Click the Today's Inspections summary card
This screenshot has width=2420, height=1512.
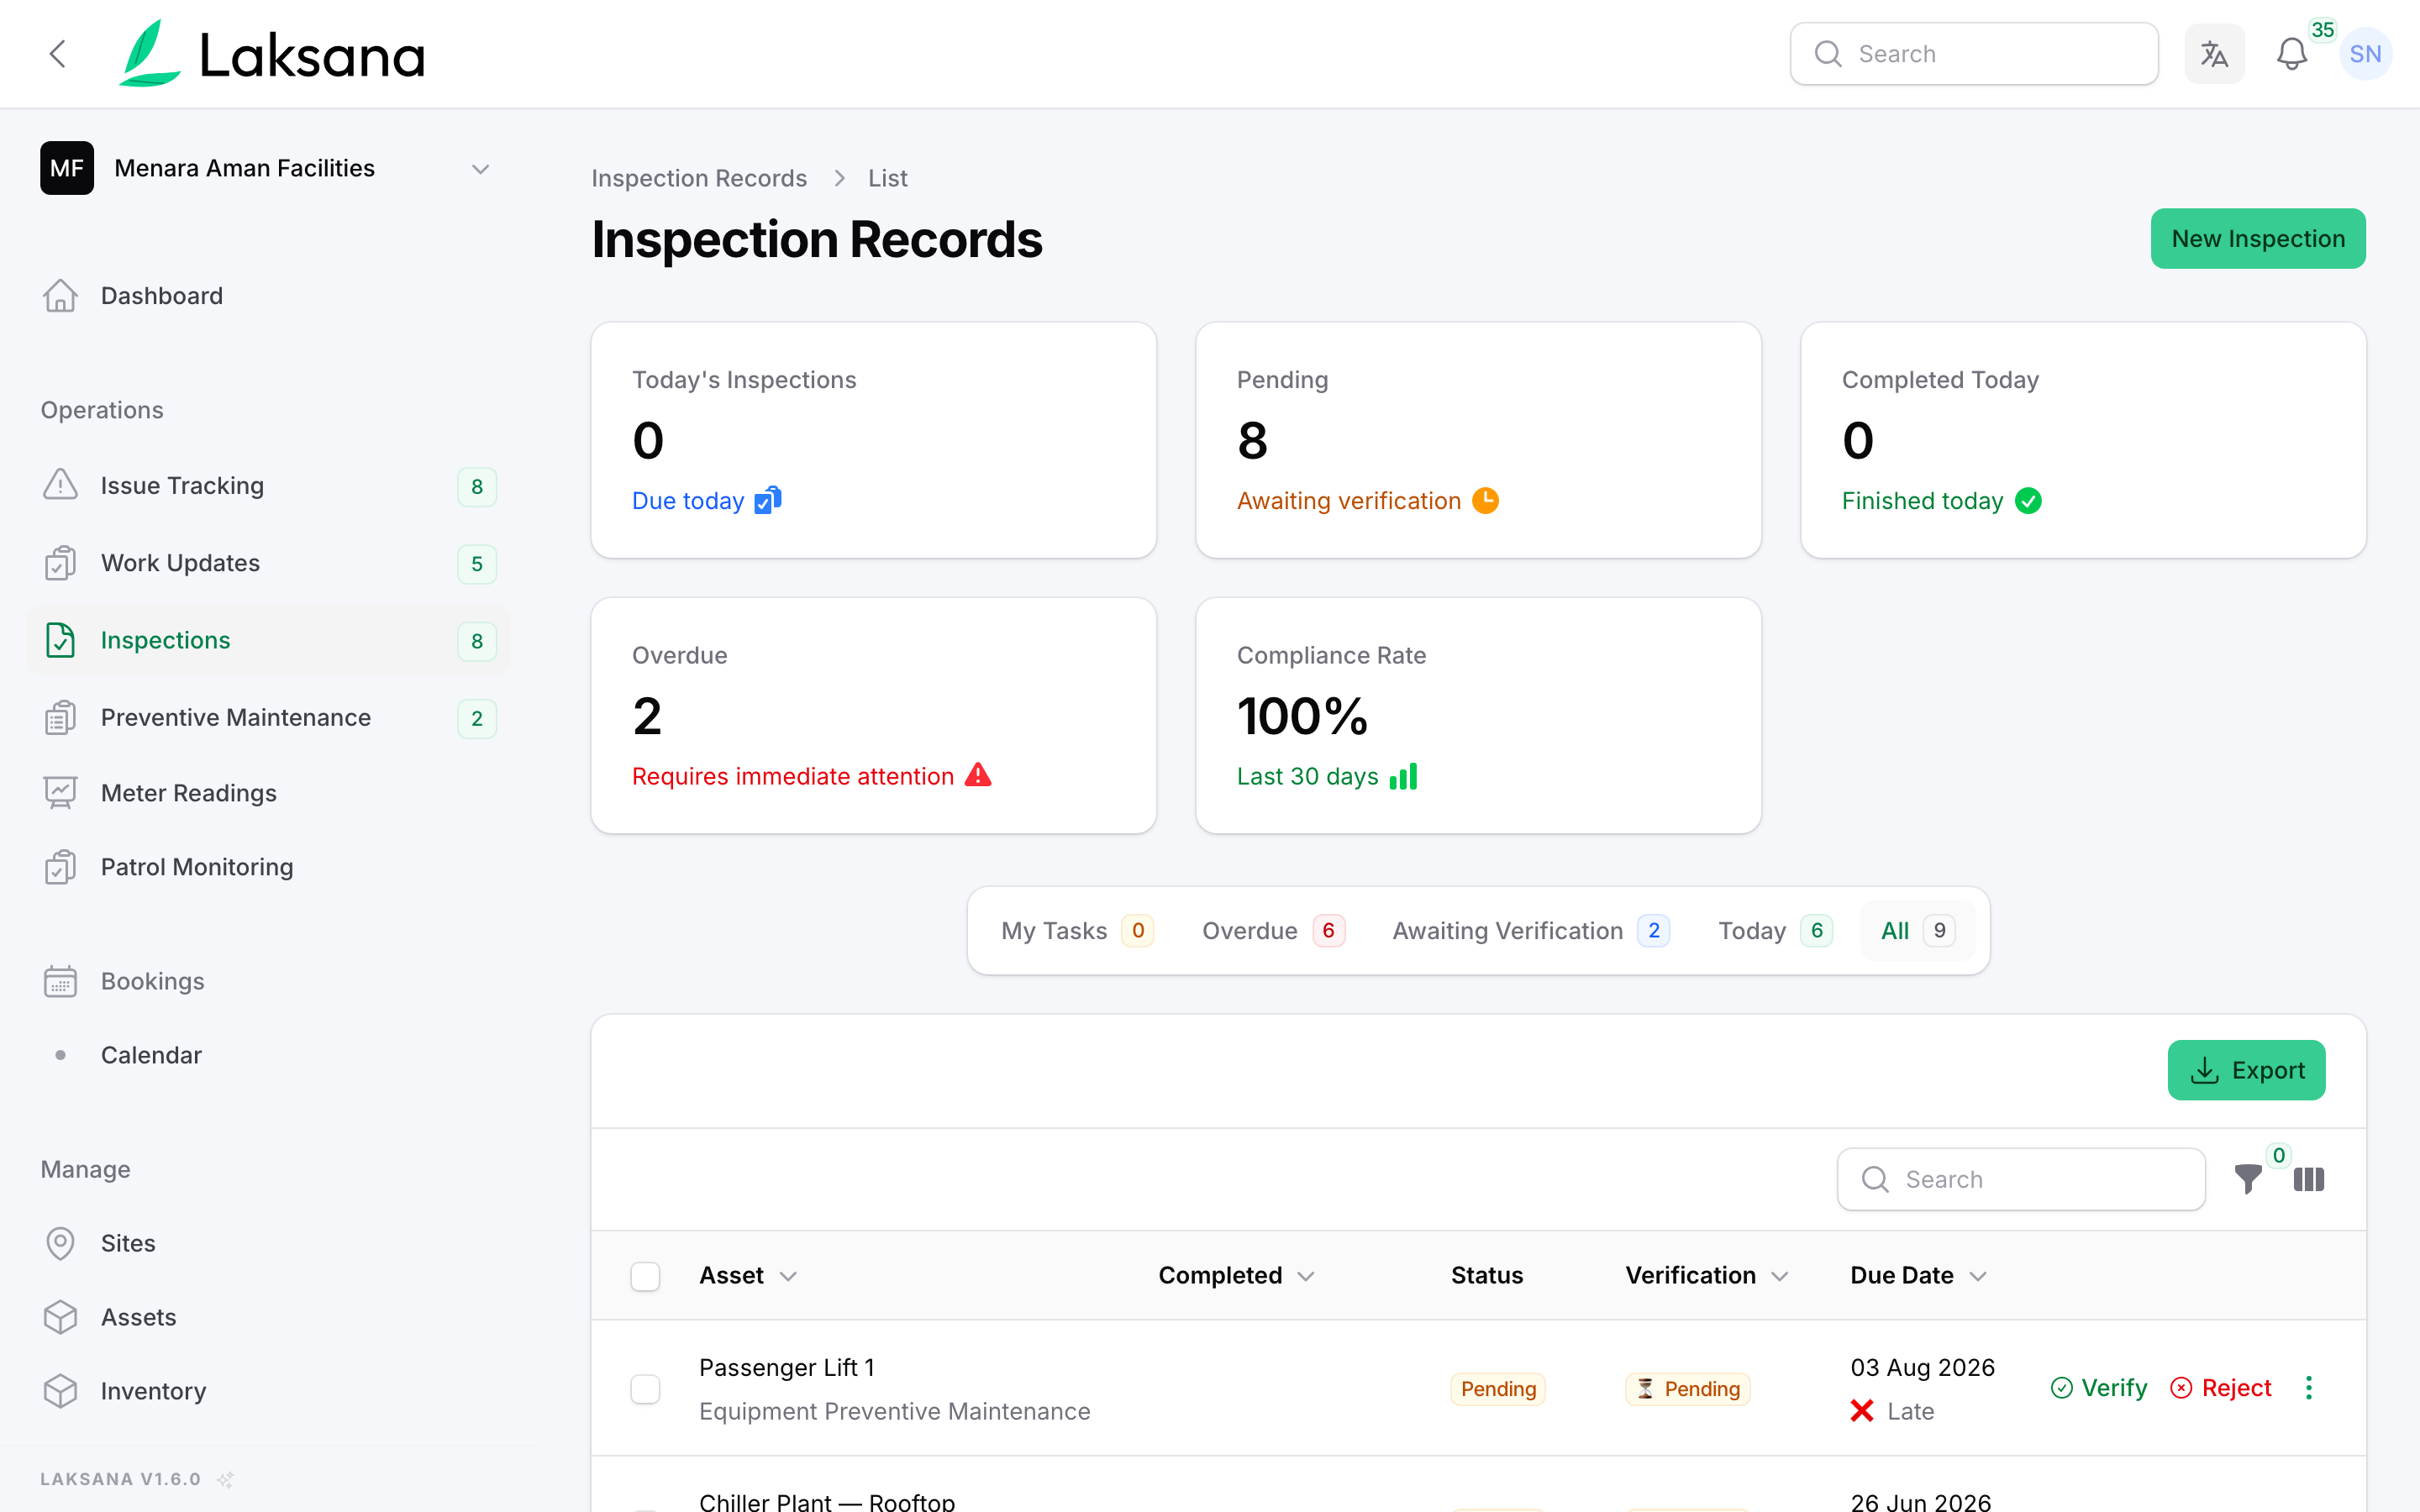(x=873, y=440)
